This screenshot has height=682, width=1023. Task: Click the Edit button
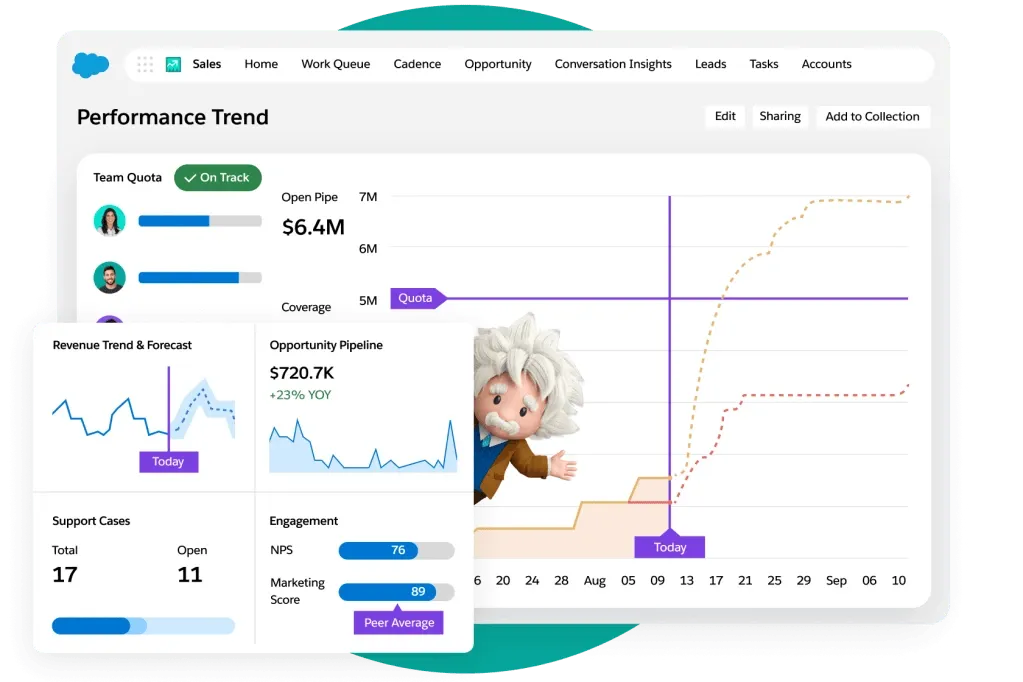point(724,116)
